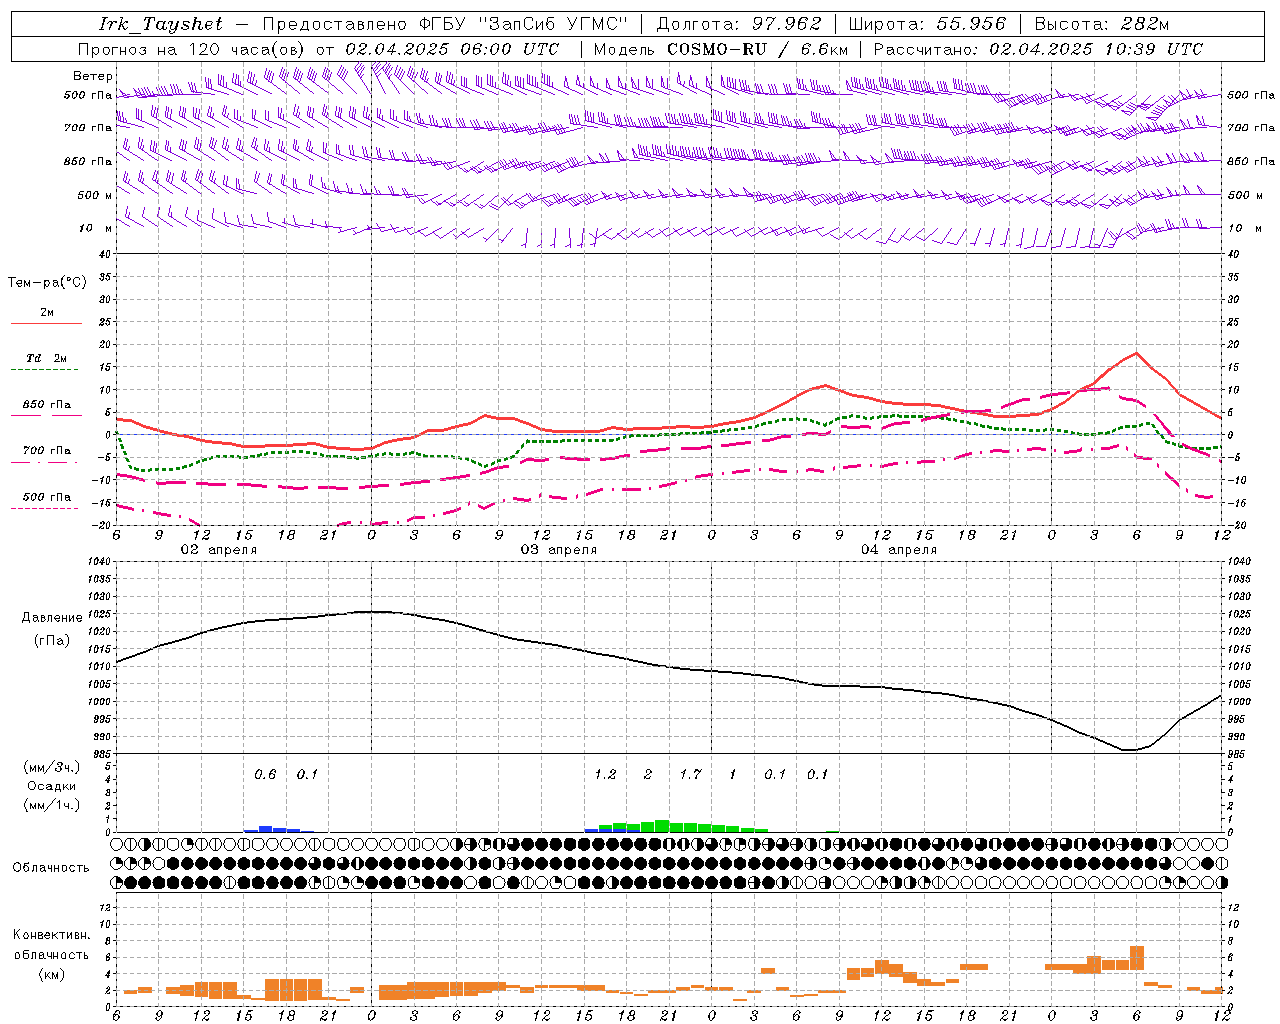The height and width of the screenshot is (1024, 1280).
Task: Click the computed time 02.04.2025 10:39 UTC
Action: [1096, 49]
